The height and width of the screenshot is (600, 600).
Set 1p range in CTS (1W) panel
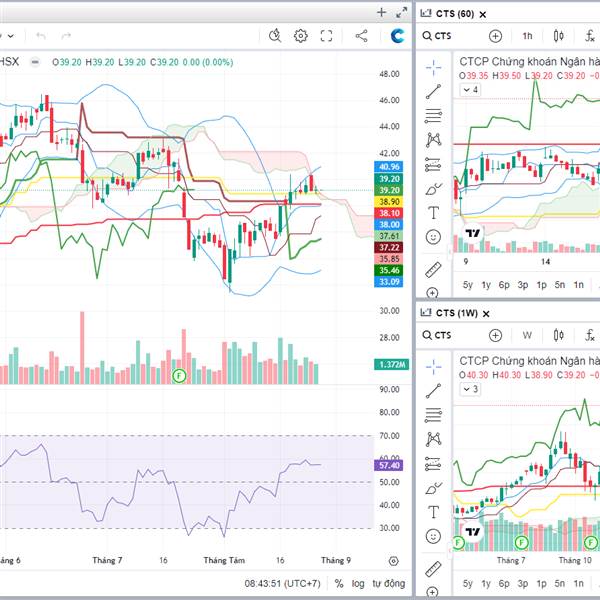tap(541, 584)
